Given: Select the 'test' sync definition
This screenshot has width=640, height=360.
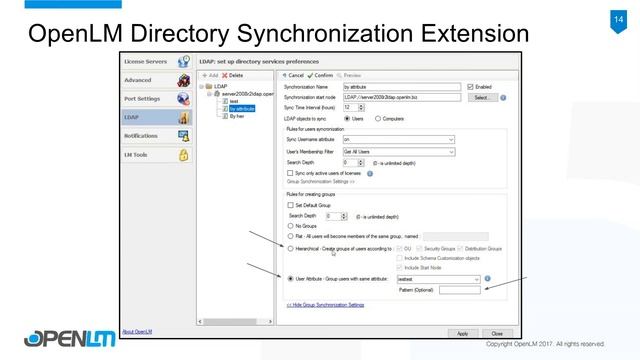Looking at the screenshot, I should [231, 101].
